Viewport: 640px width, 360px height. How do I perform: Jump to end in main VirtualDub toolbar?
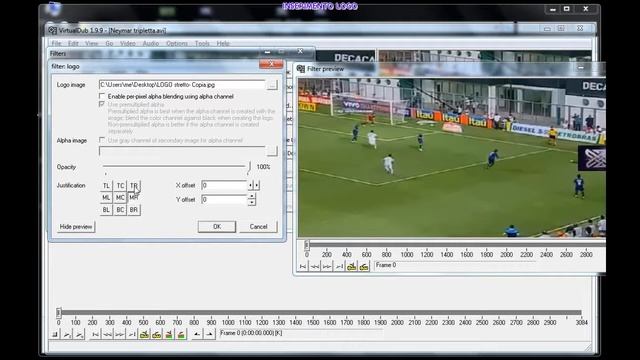point(132,334)
